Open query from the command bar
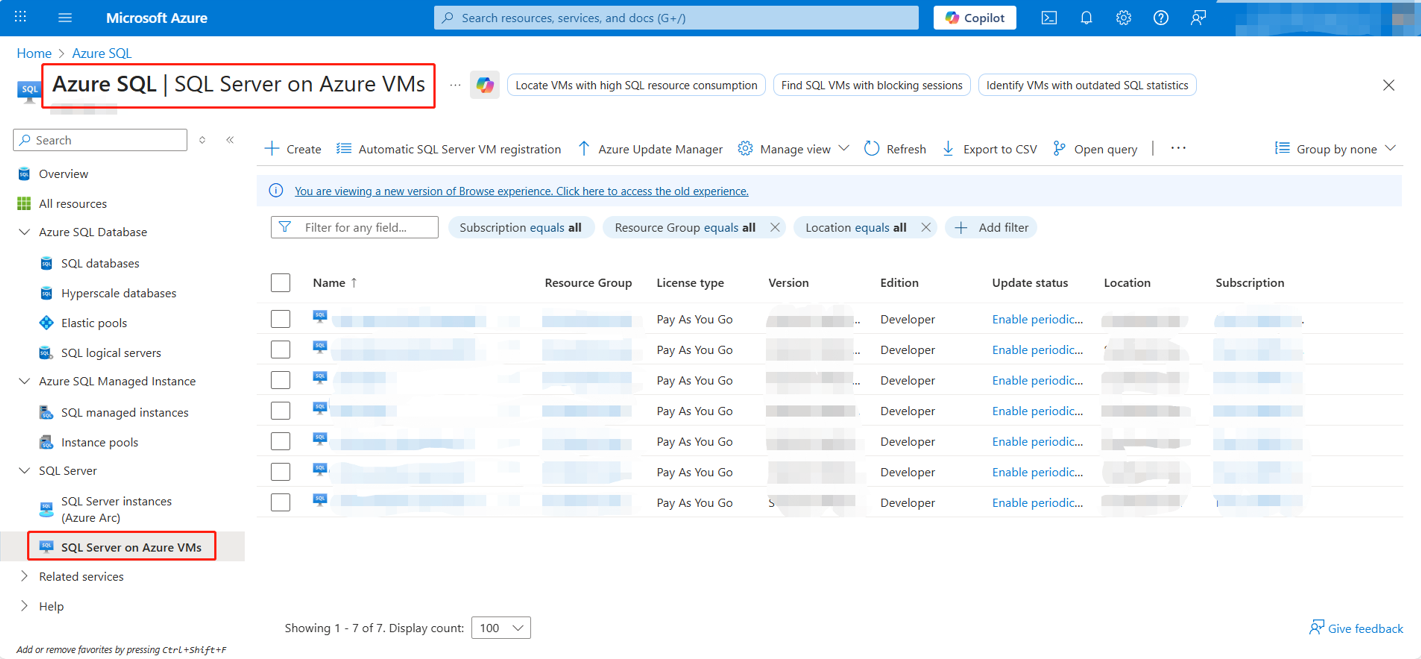Image resolution: width=1421 pixels, height=659 pixels. pos(1094,148)
